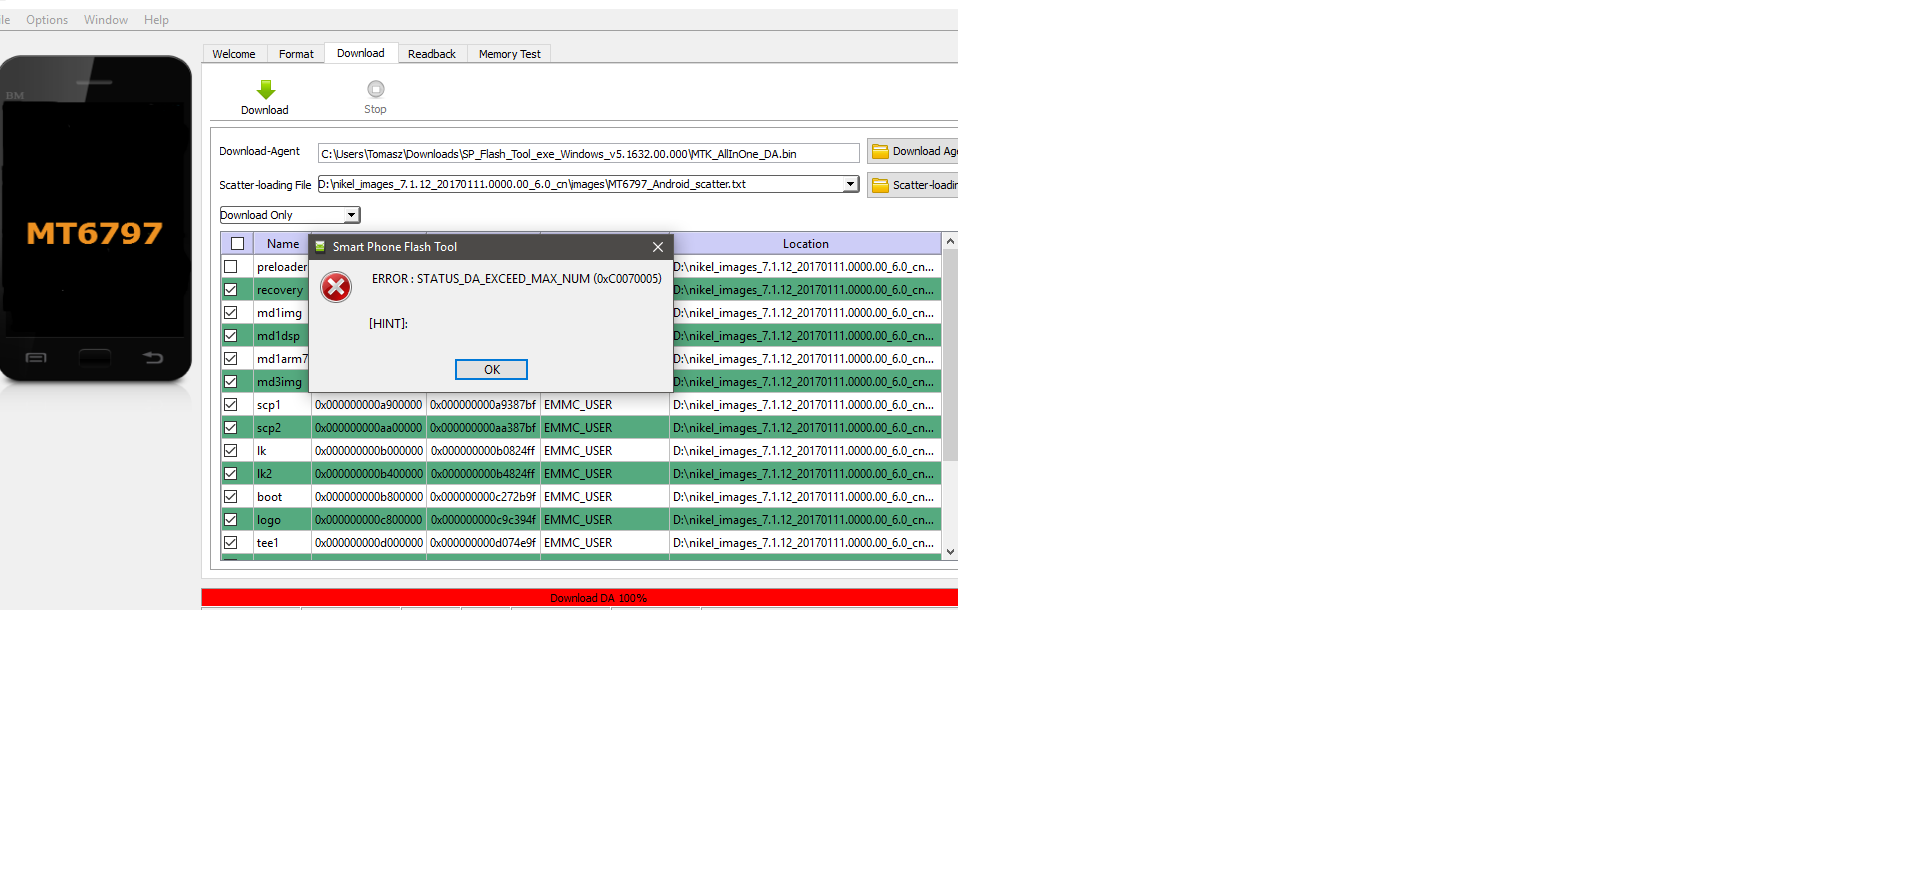Click the Smart Phone Flash Tool title icon
The width and height of the screenshot is (1914, 873).
(320, 247)
